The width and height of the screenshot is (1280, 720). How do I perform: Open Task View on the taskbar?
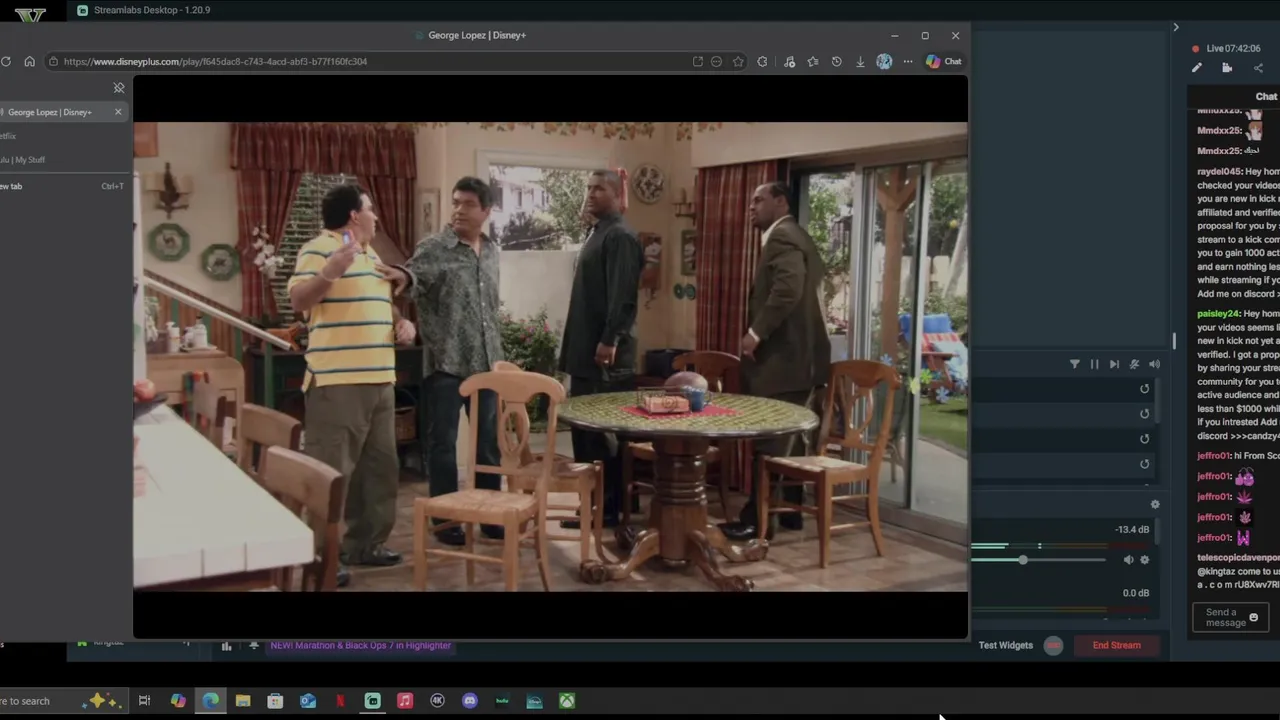(x=144, y=701)
